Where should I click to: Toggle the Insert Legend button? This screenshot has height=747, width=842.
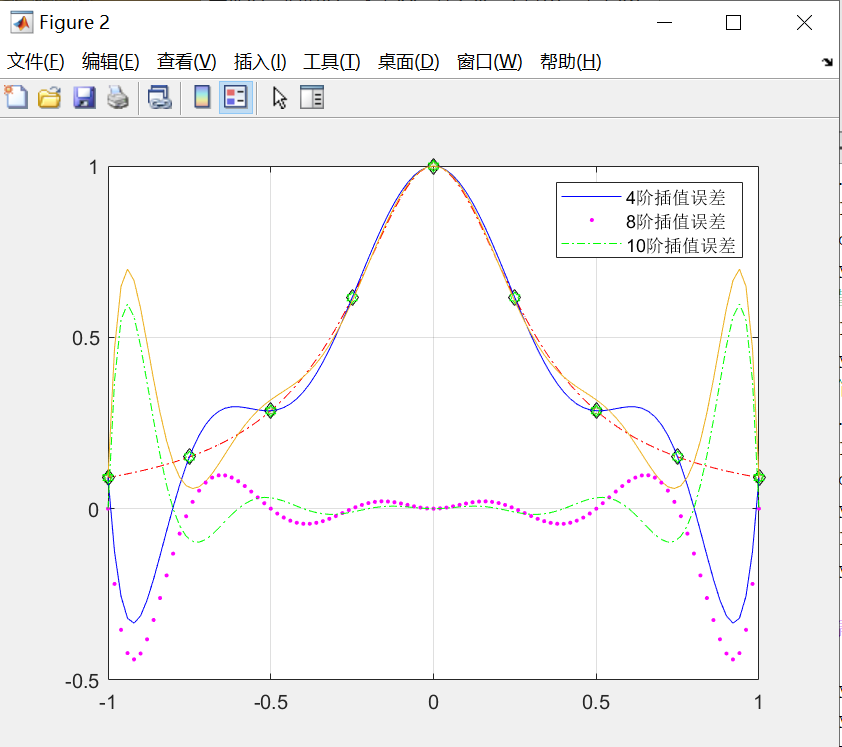click(x=236, y=98)
